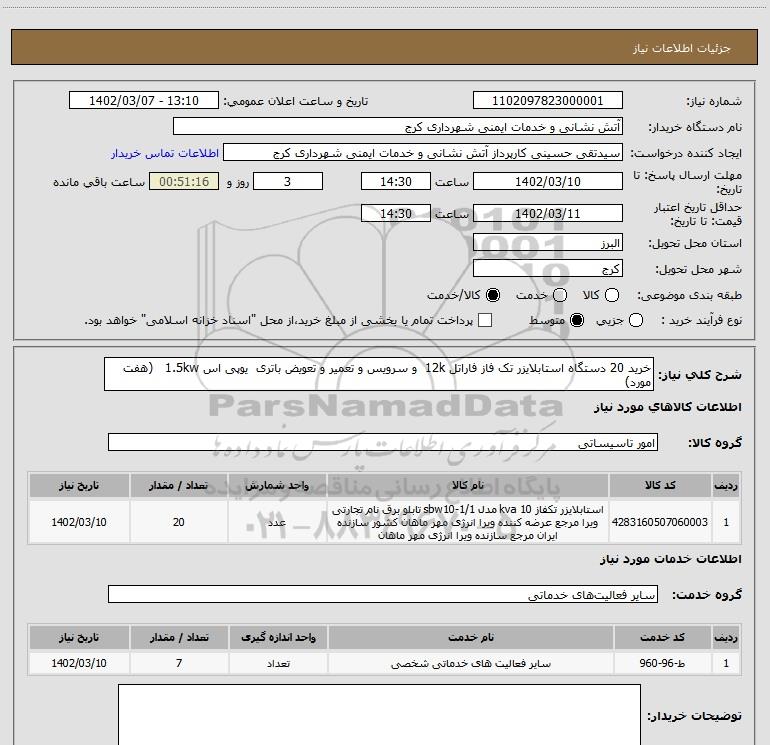Click service code ط-96-960 cell
Viewport: 770px width, 745px height.
click(662, 663)
